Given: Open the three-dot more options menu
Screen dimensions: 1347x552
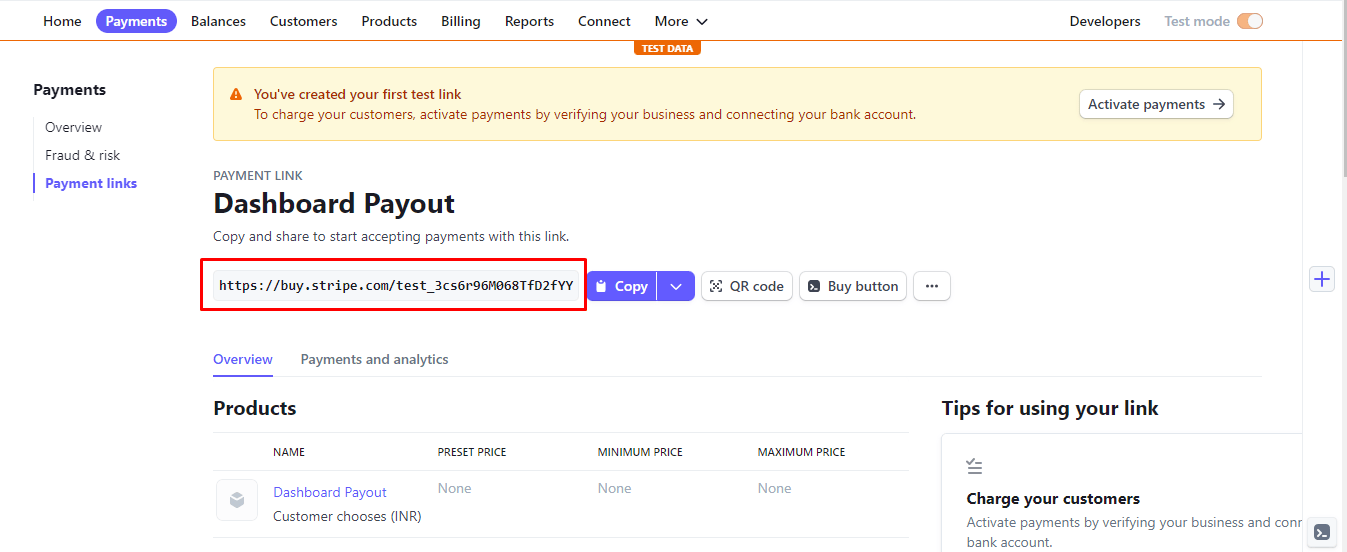Looking at the screenshot, I should pyautogui.click(x=931, y=286).
